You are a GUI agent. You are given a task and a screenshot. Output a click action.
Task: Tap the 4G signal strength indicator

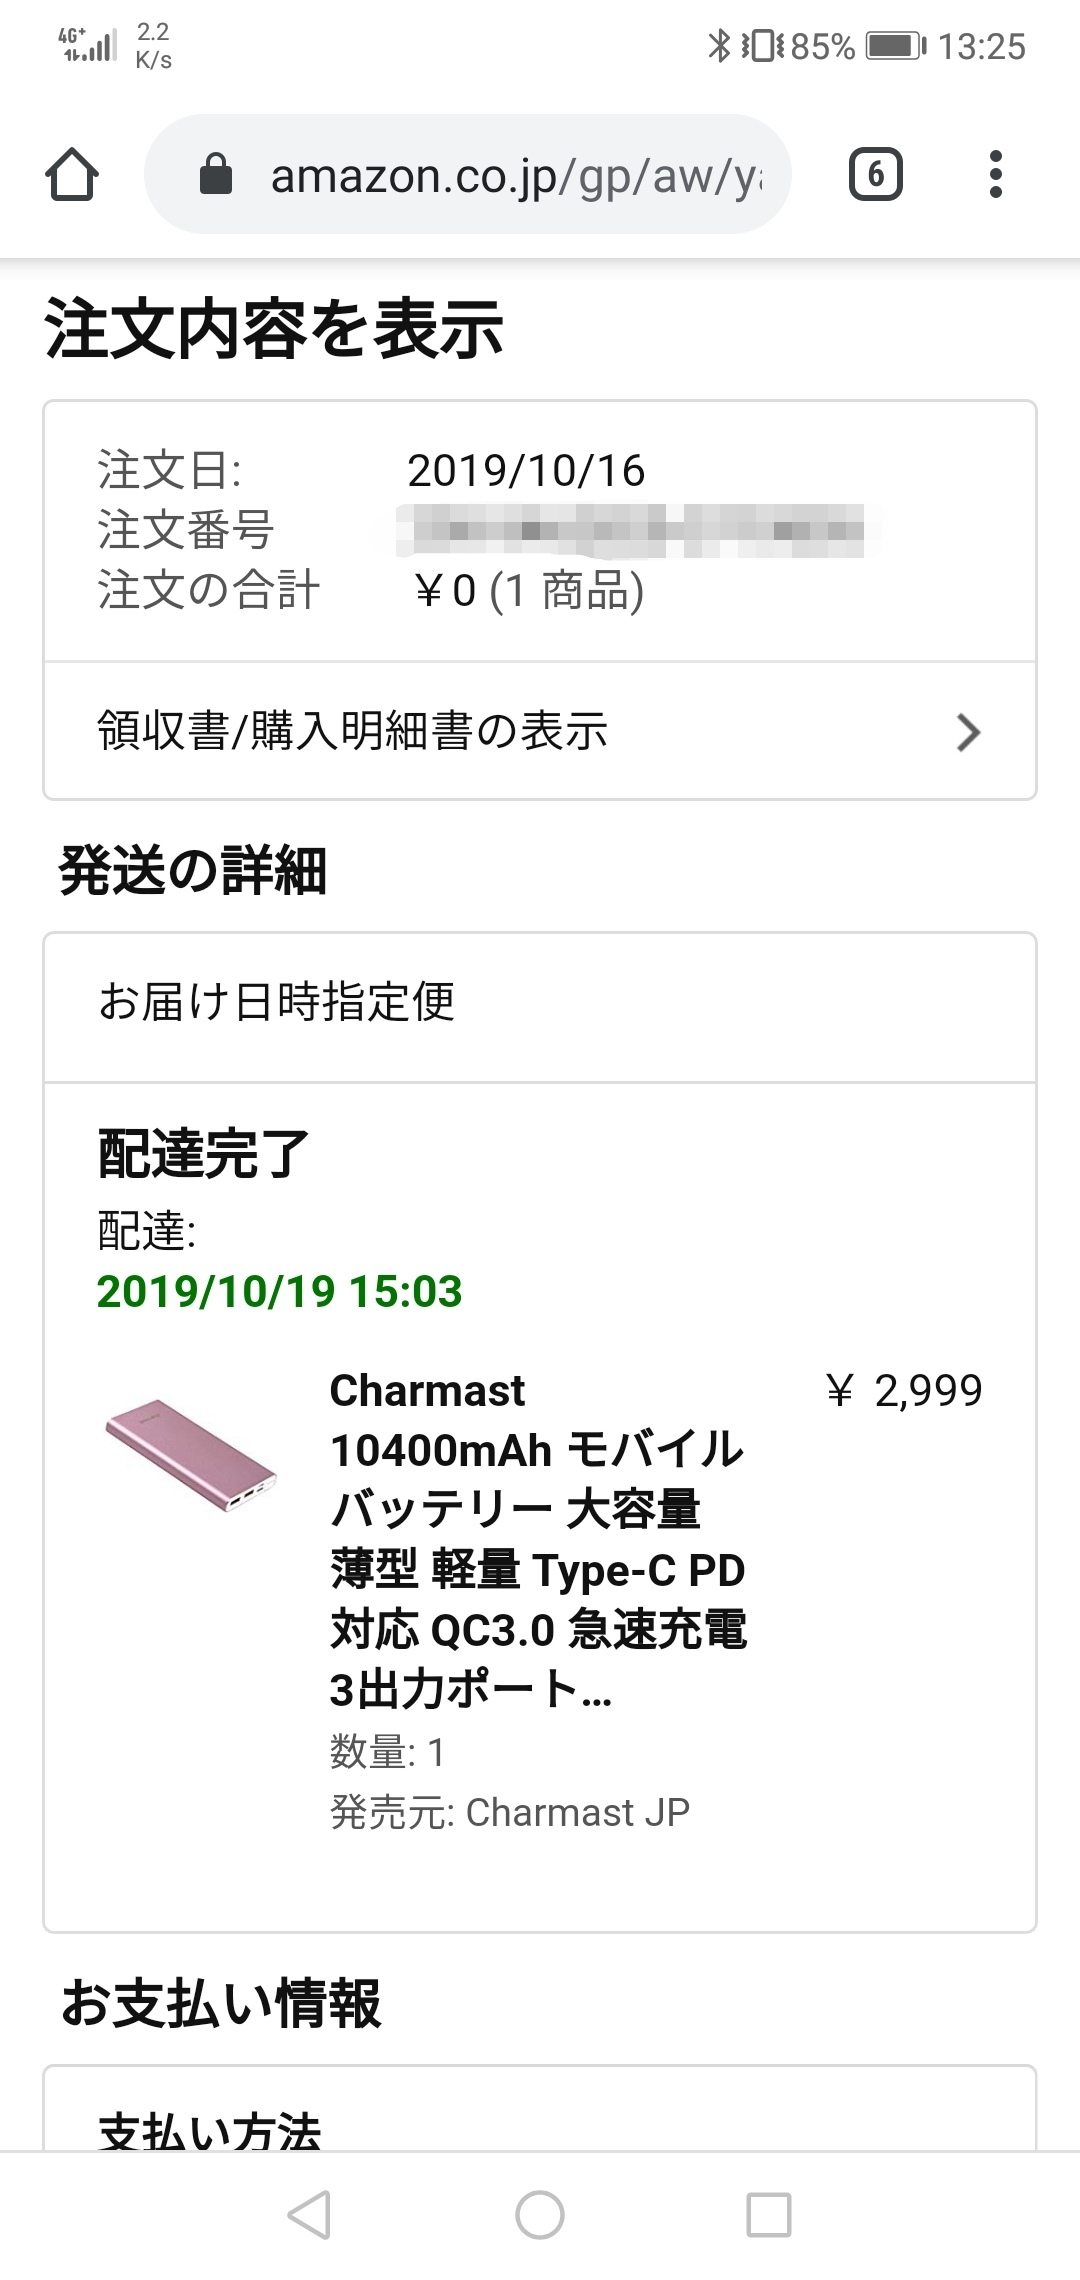click(x=88, y=46)
